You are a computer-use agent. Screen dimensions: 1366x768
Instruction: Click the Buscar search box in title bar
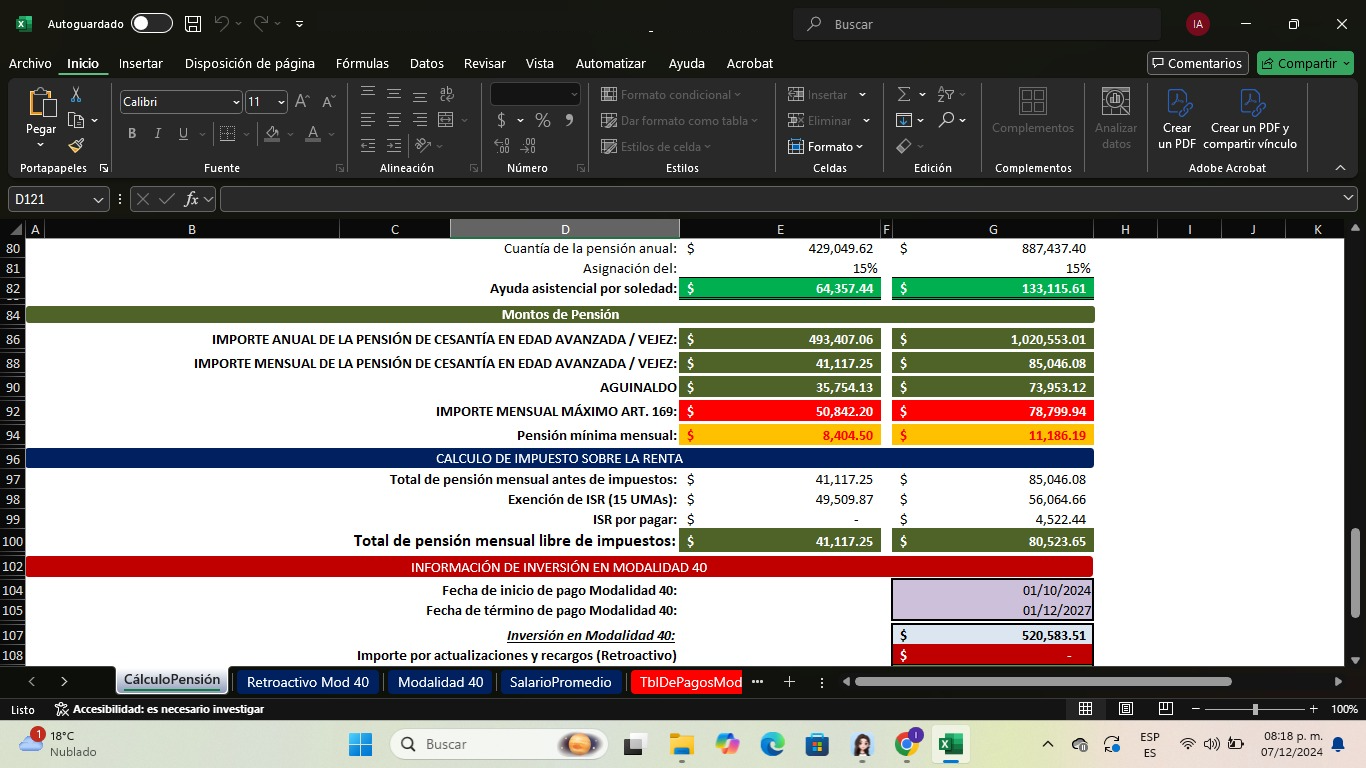[x=976, y=24]
